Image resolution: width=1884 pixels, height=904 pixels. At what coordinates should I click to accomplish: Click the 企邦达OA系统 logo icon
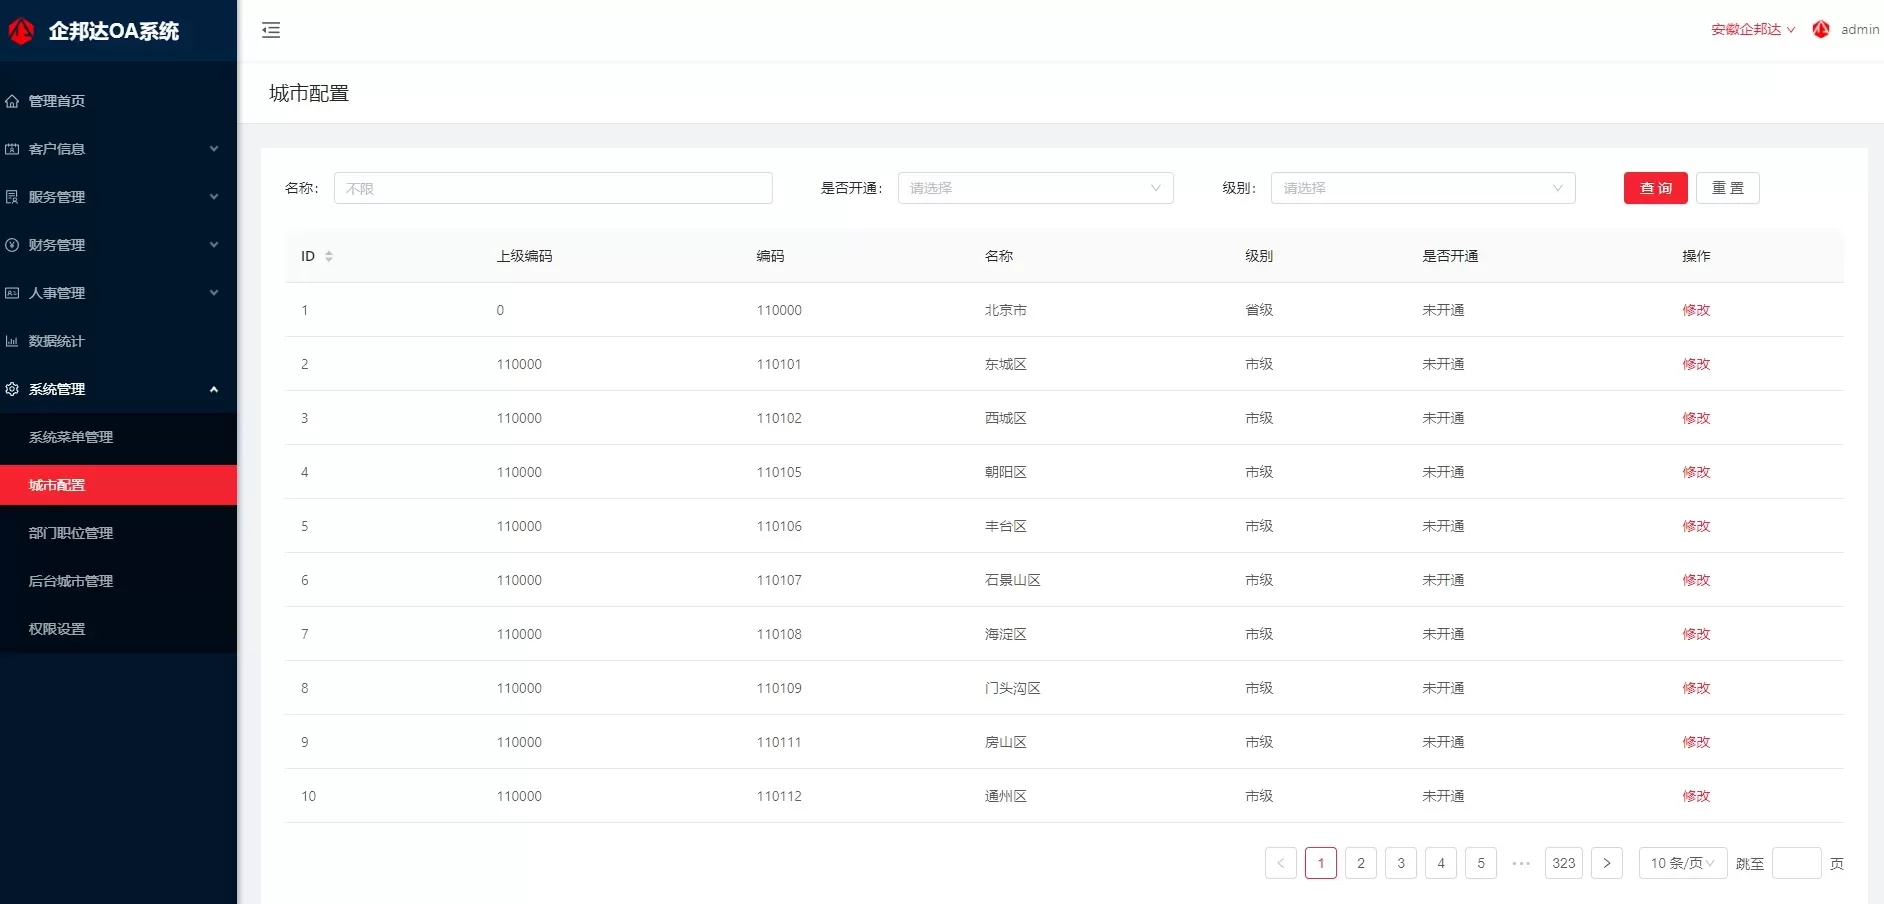tap(21, 31)
